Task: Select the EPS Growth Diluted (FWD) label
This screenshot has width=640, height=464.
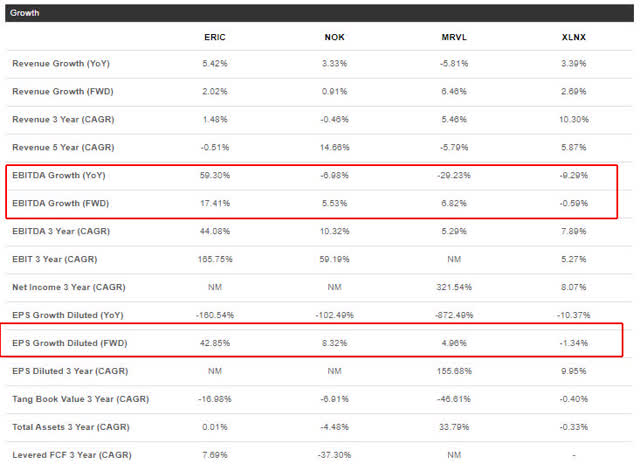Action: [70, 343]
